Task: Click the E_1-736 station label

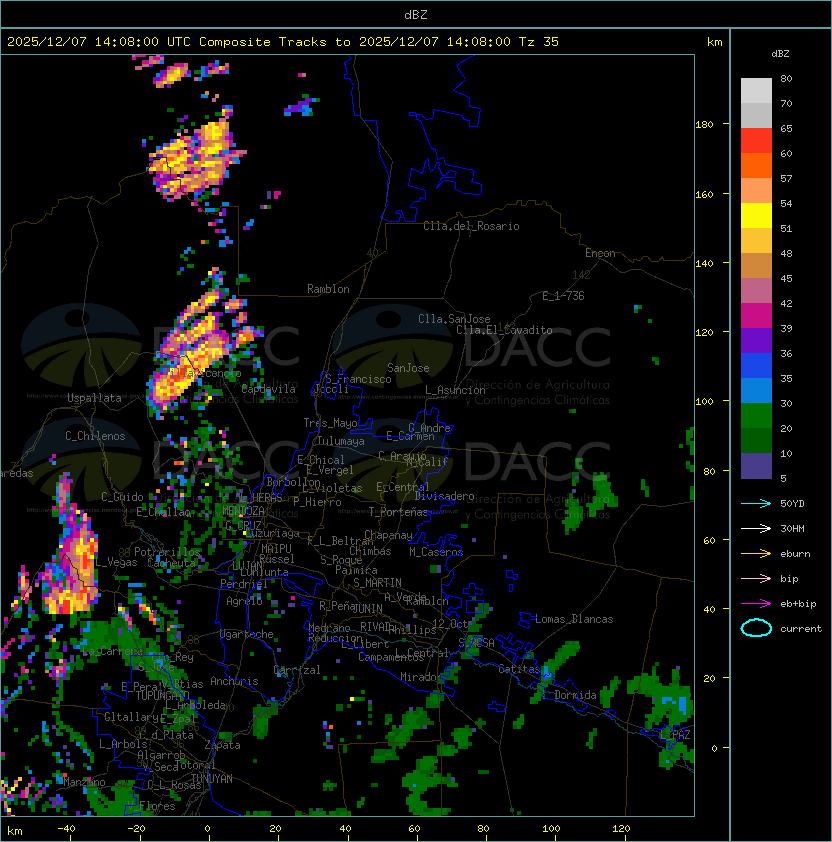Action: (563, 296)
